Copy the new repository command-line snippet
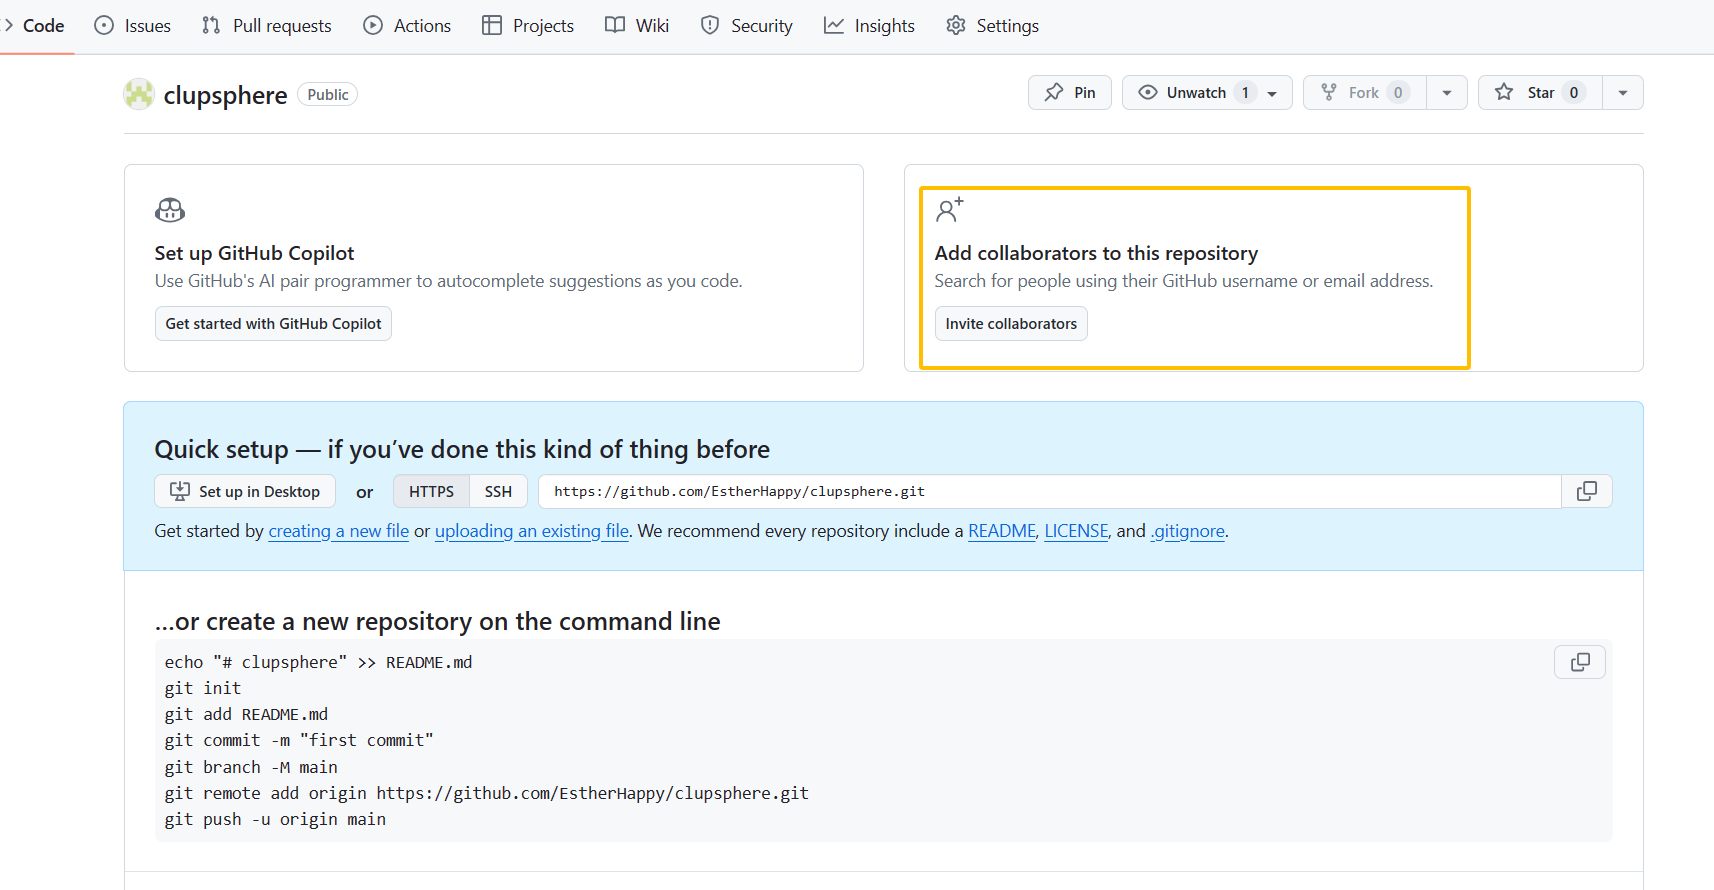The width and height of the screenshot is (1714, 890). (1580, 662)
